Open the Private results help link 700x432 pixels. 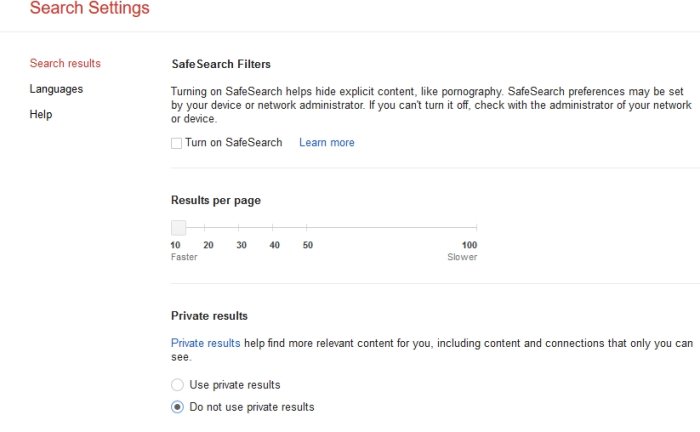point(205,343)
